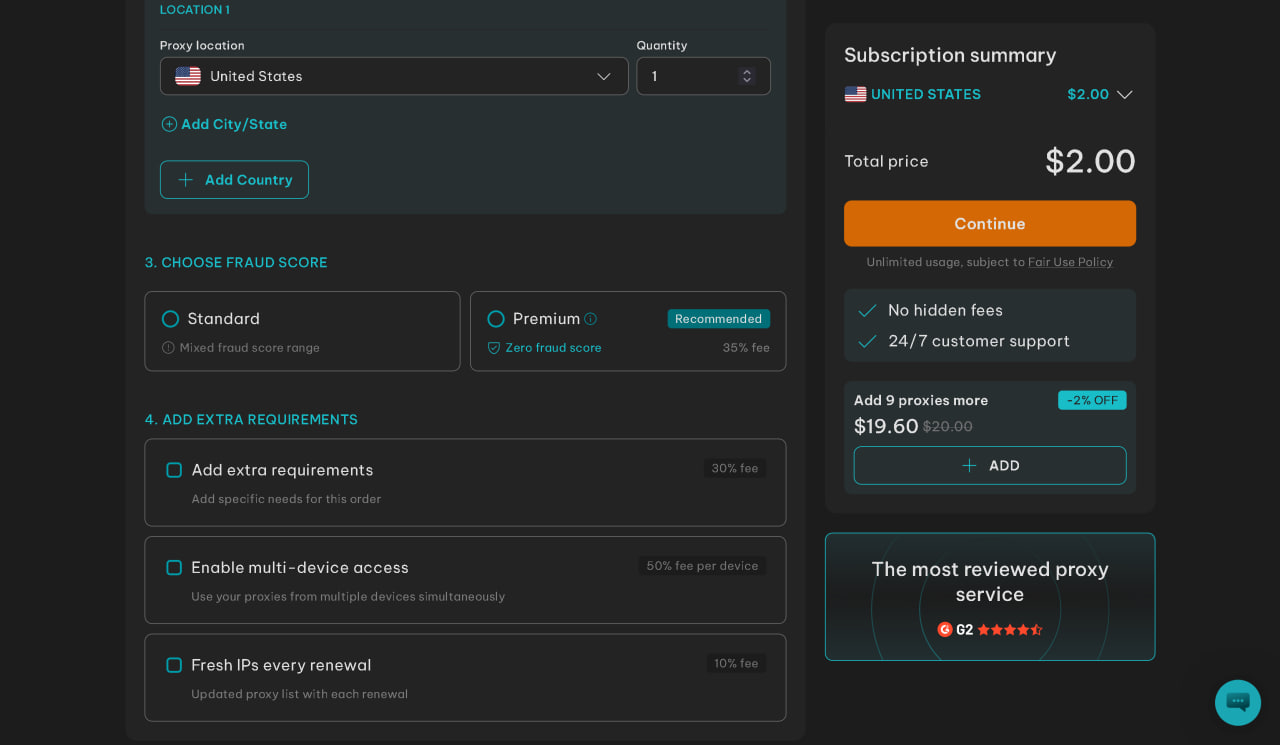Click ADD for 9 more proxies
Image resolution: width=1280 pixels, height=745 pixels.
pyautogui.click(x=990, y=466)
